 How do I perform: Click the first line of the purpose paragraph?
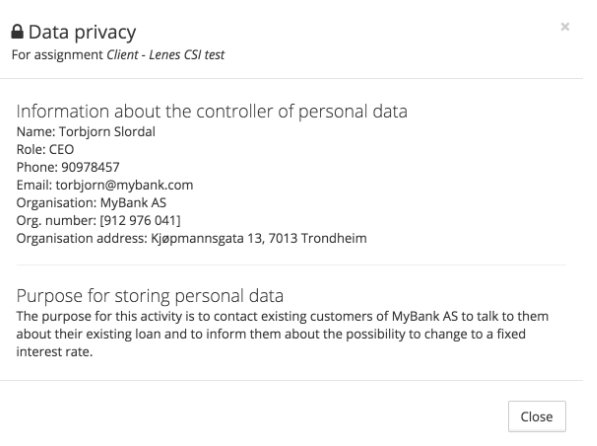[x=283, y=317]
